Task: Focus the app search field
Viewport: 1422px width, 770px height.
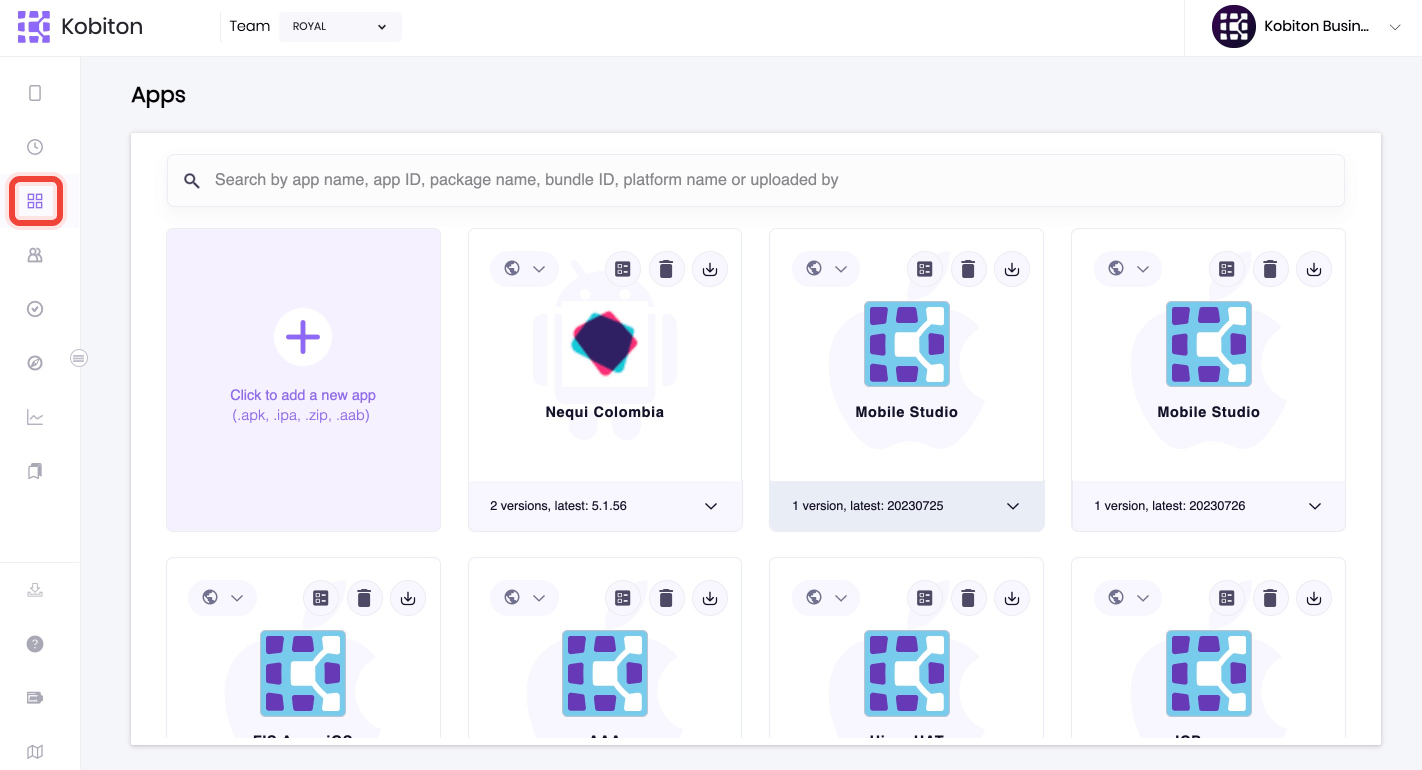Action: 756,180
